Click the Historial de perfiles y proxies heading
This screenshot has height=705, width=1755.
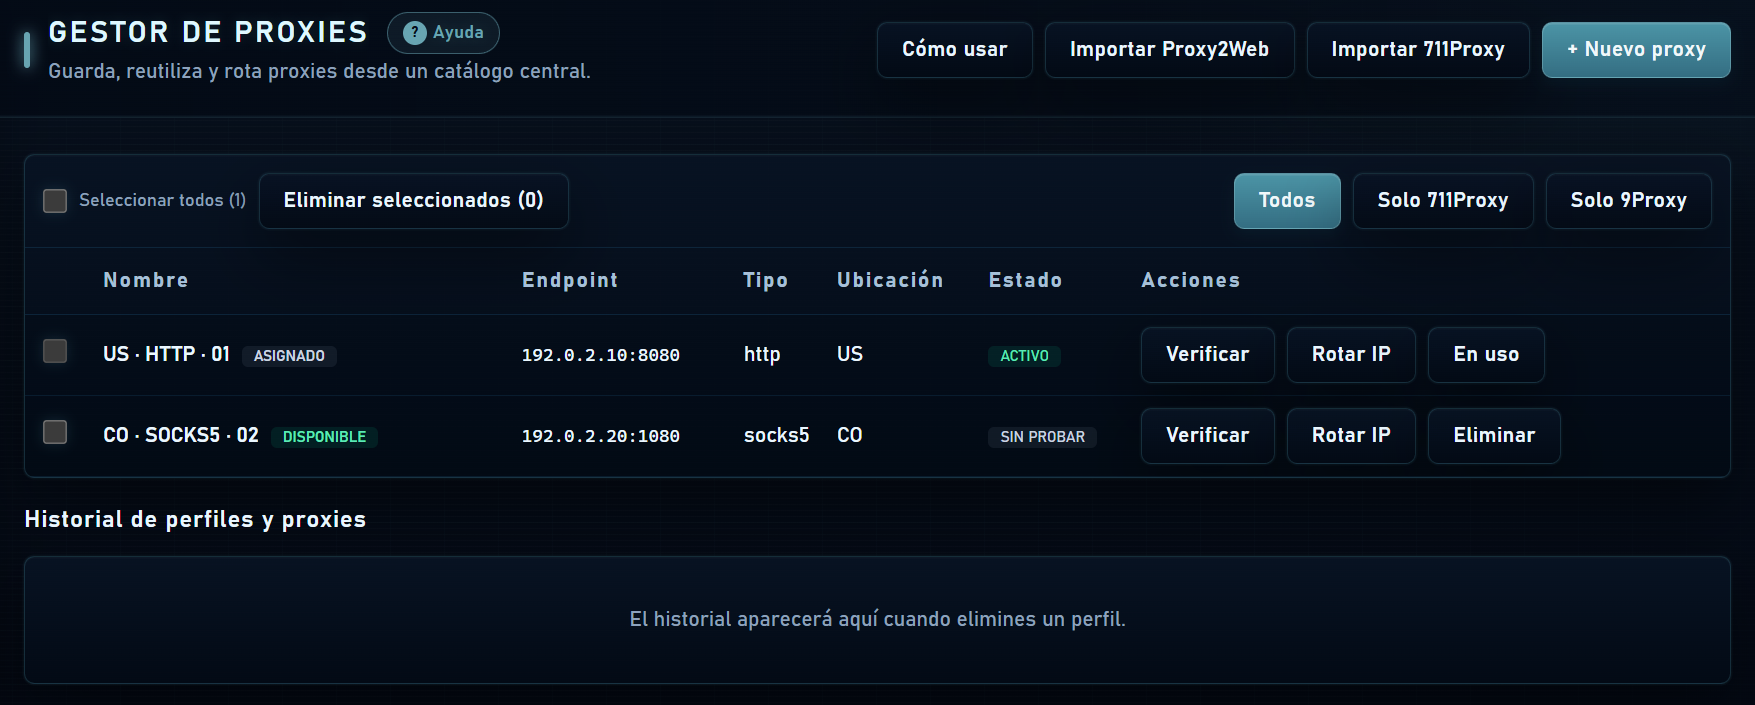(x=195, y=520)
